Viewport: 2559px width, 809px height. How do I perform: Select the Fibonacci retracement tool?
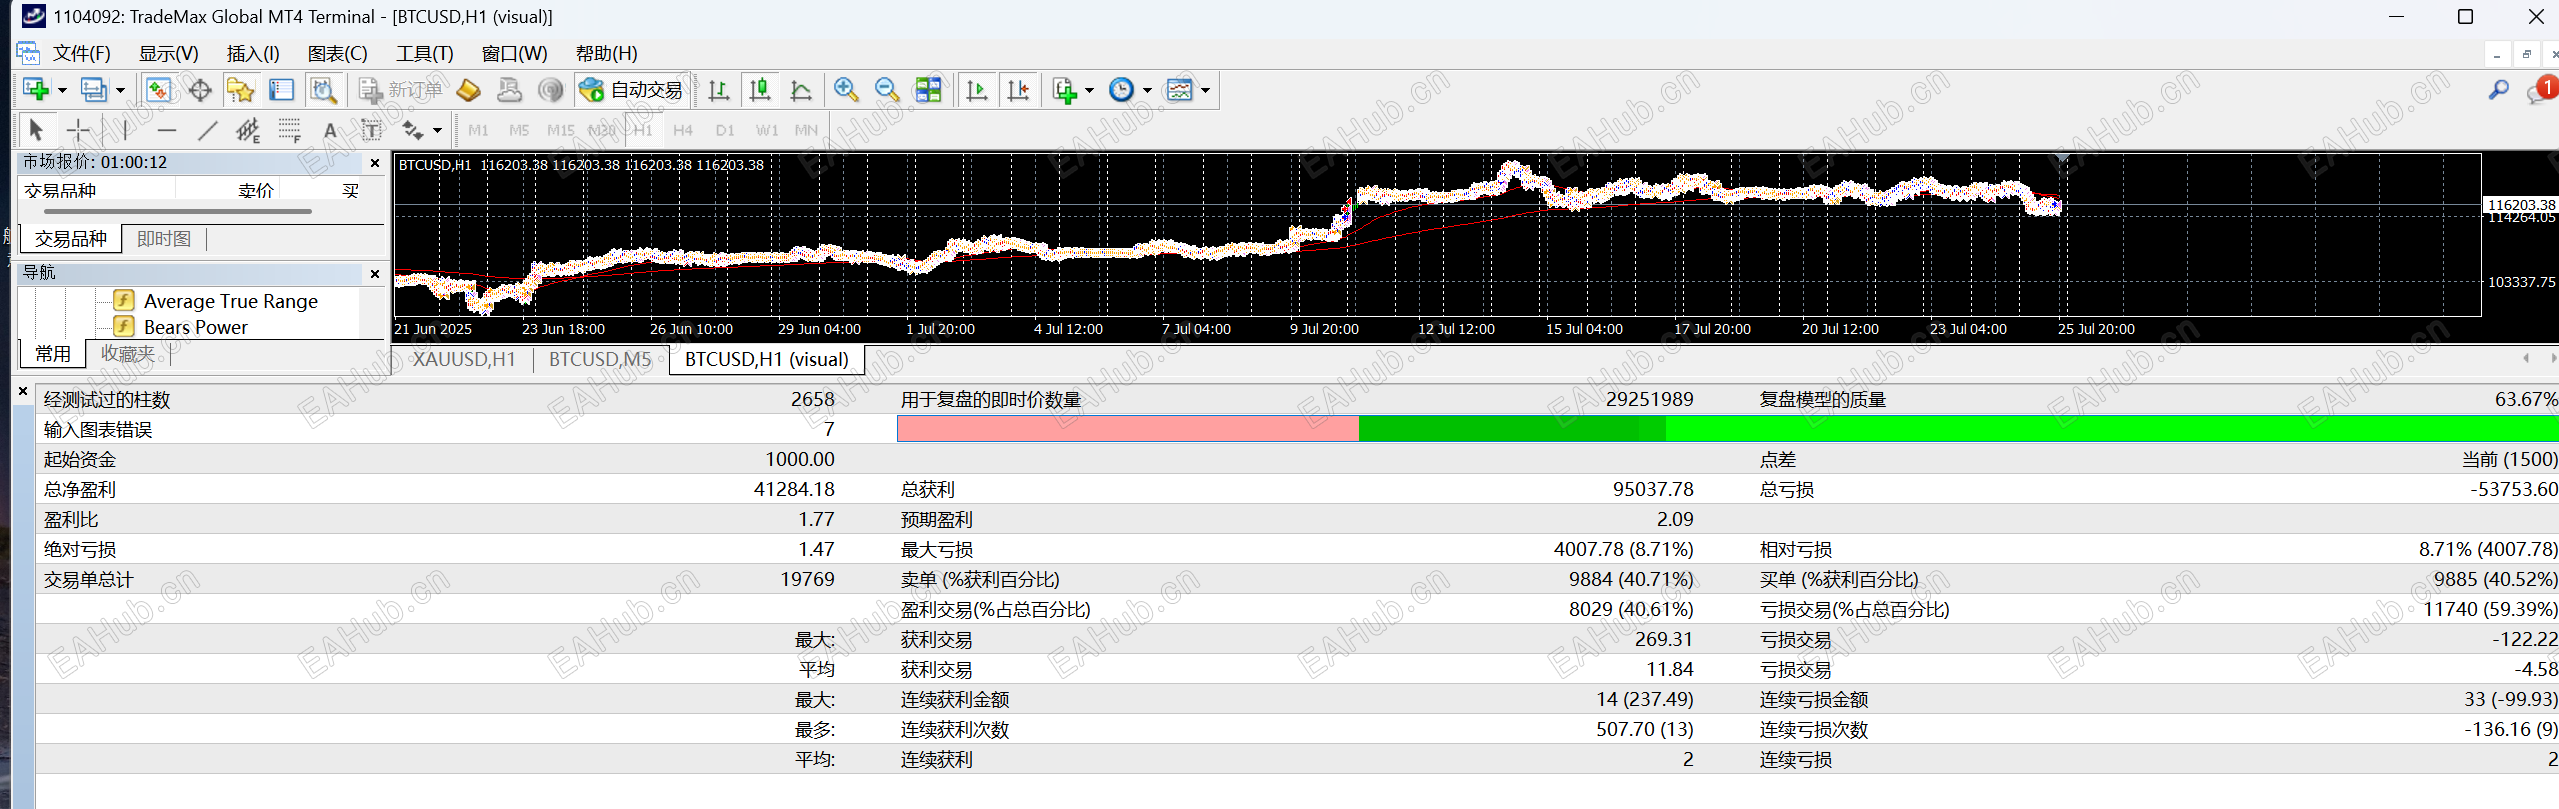pos(290,130)
